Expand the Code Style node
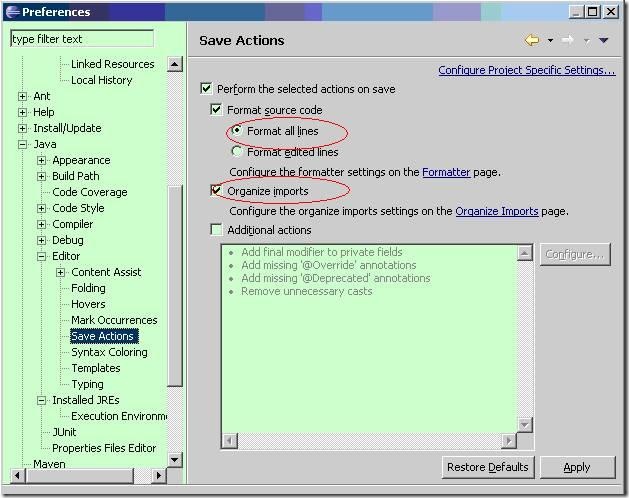Viewport: 629px width, 498px height. pos(41,208)
